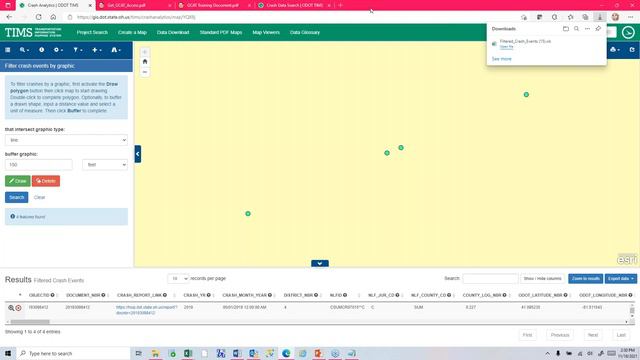Open the filter funnel dropdown in the TIMS toolbar

click(x=78, y=50)
